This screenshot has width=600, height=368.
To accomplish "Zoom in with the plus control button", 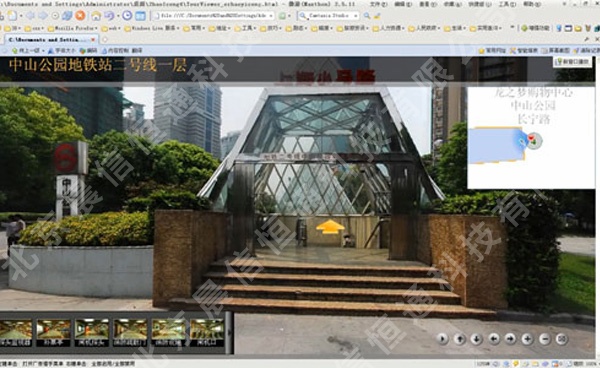I will [x=527, y=339].
